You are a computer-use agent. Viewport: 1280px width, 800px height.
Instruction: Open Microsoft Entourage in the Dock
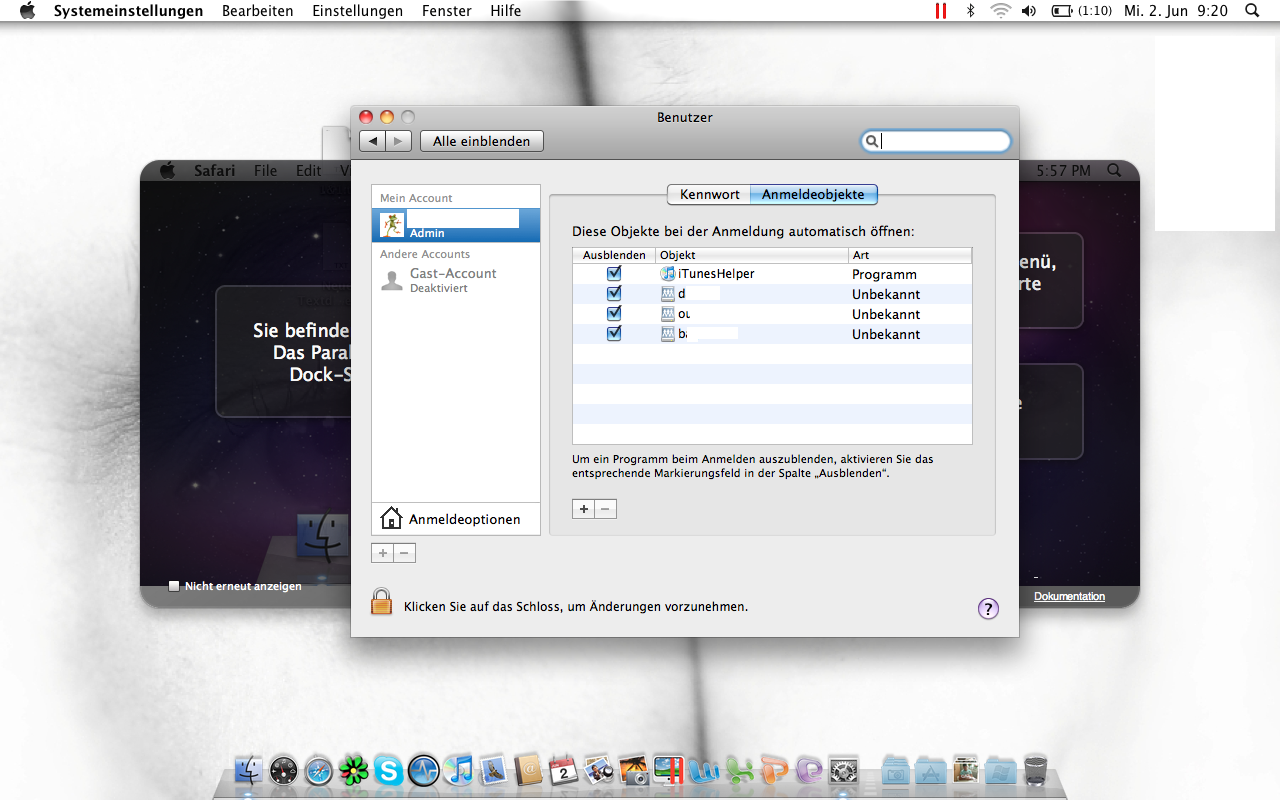coord(809,770)
